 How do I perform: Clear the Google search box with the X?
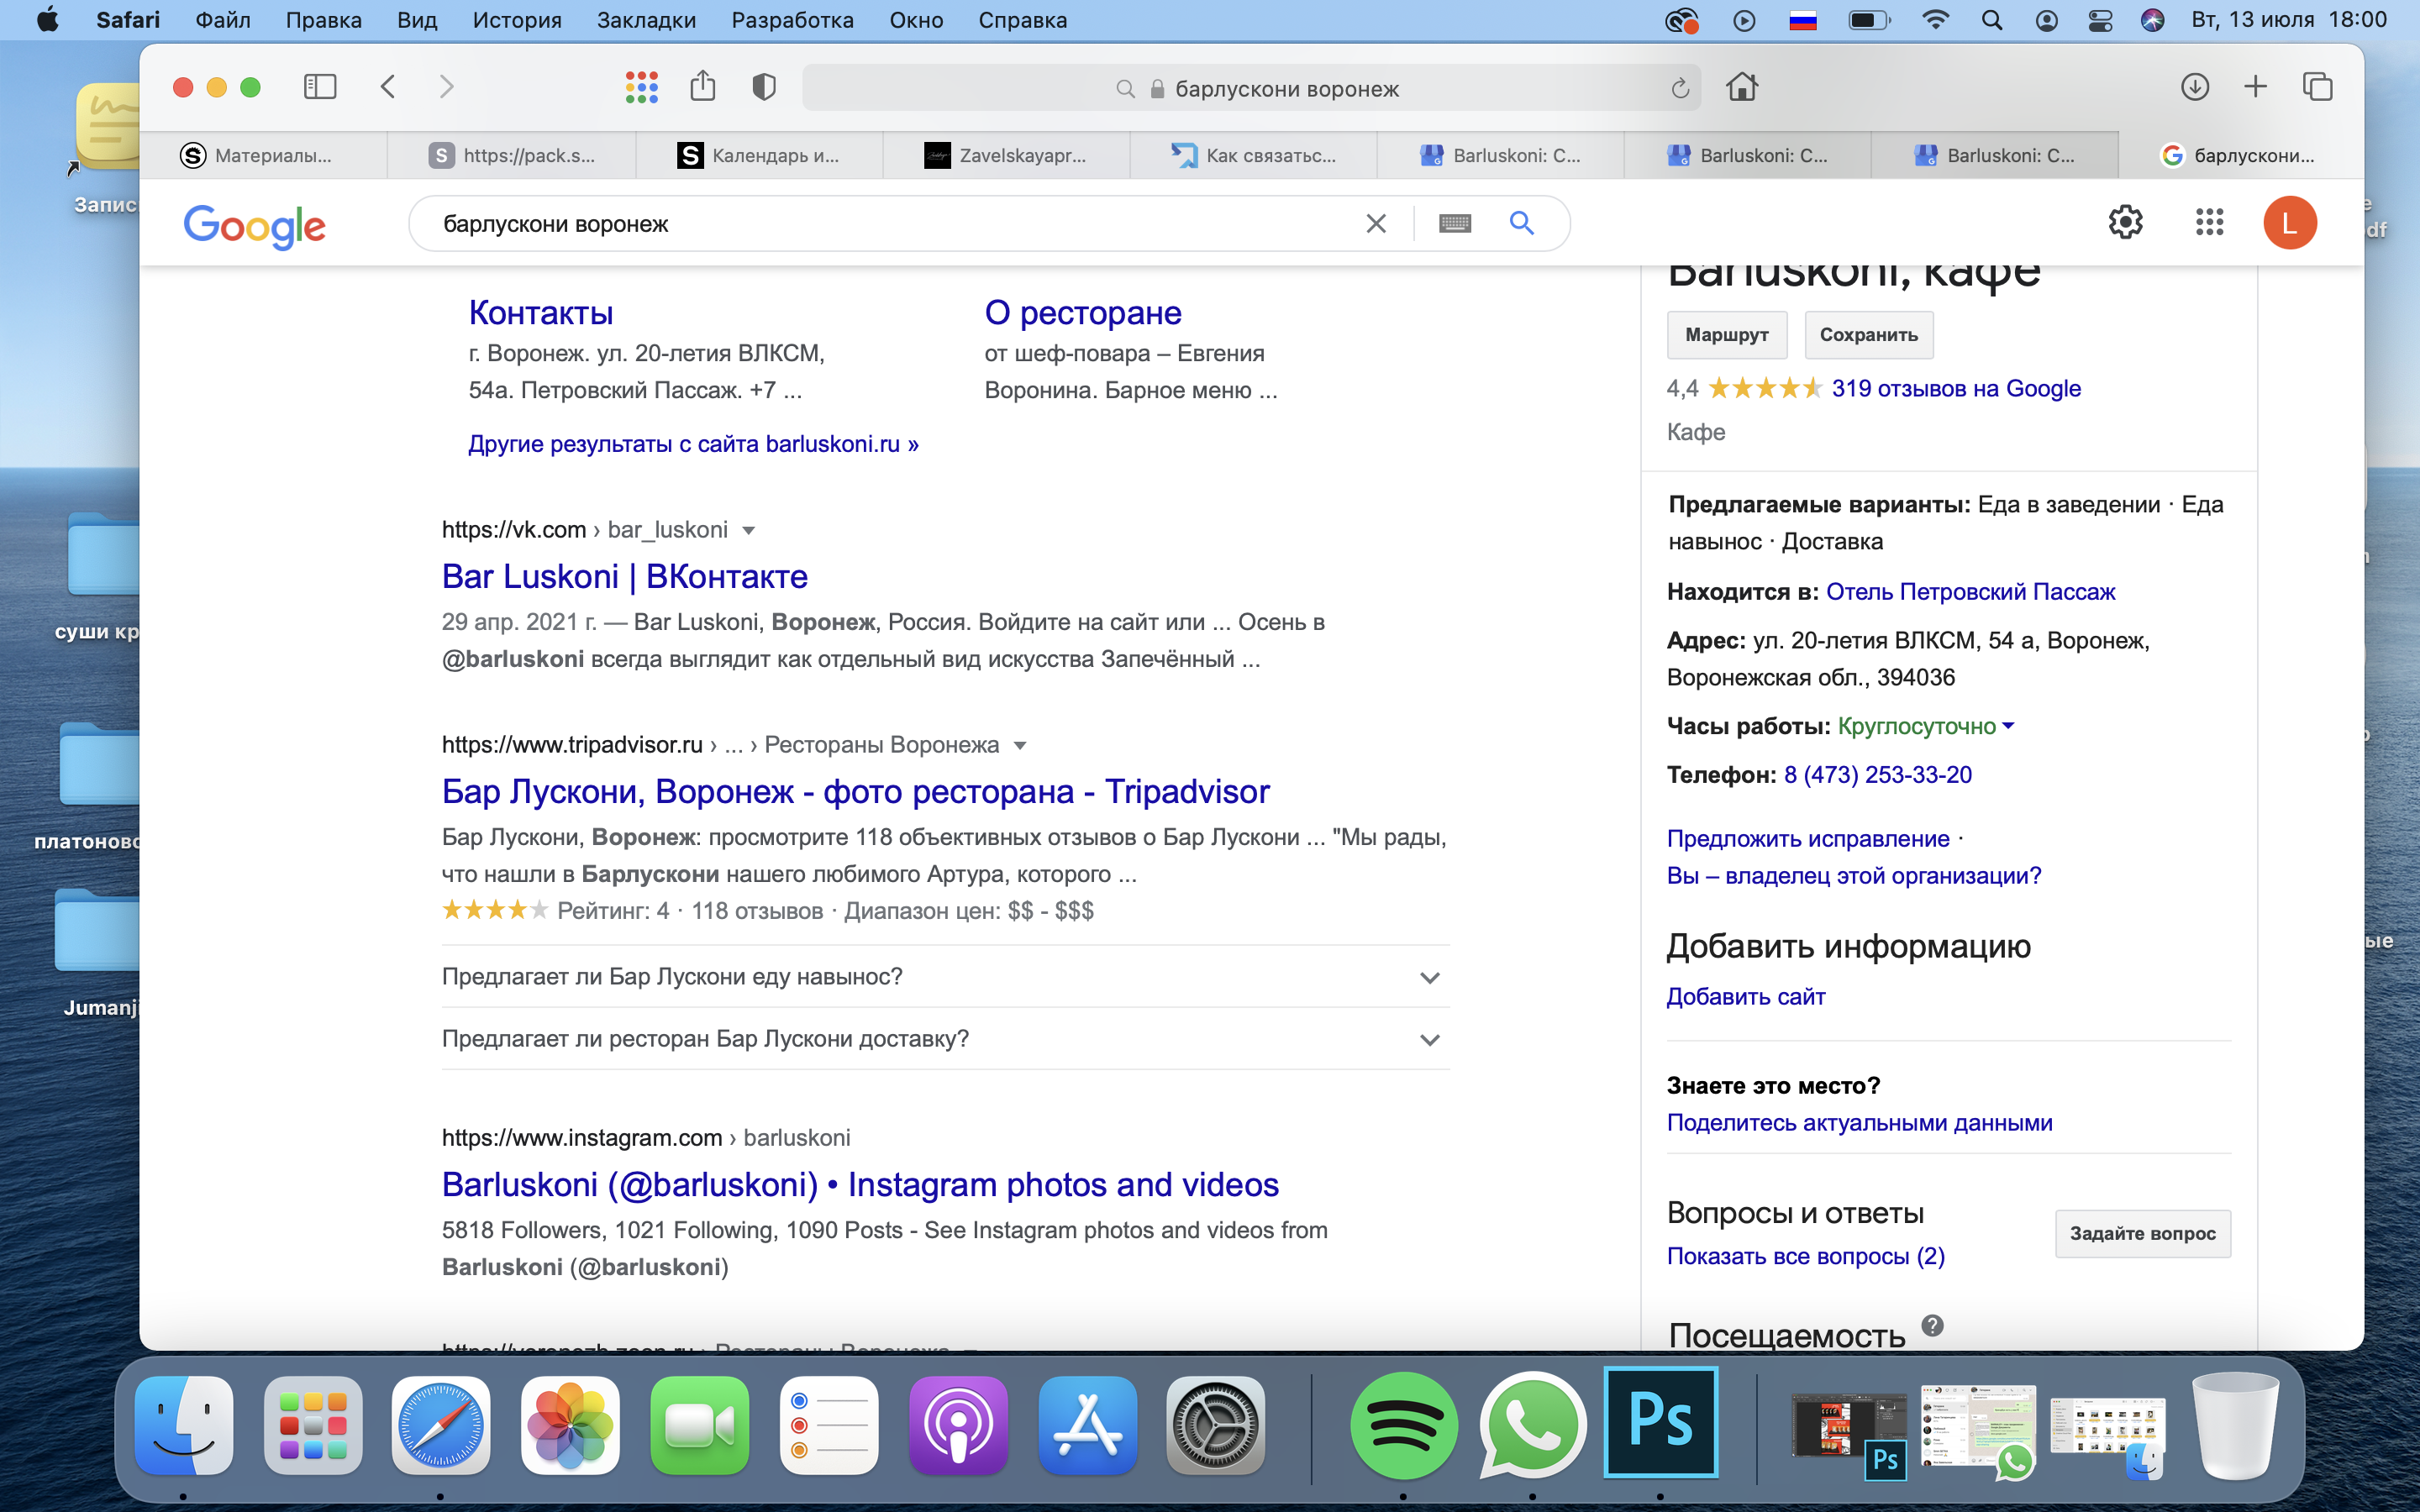click(1376, 223)
